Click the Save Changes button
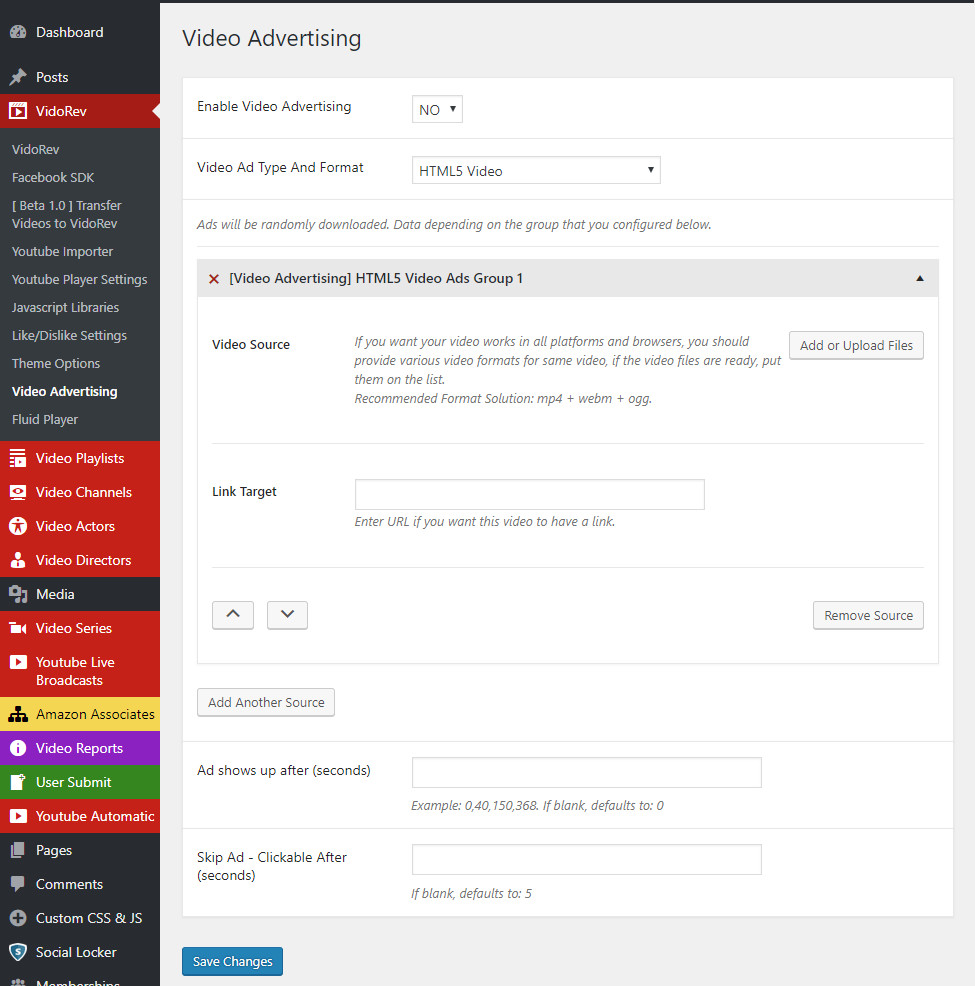Screen dimensions: 975x986 [232, 961]
